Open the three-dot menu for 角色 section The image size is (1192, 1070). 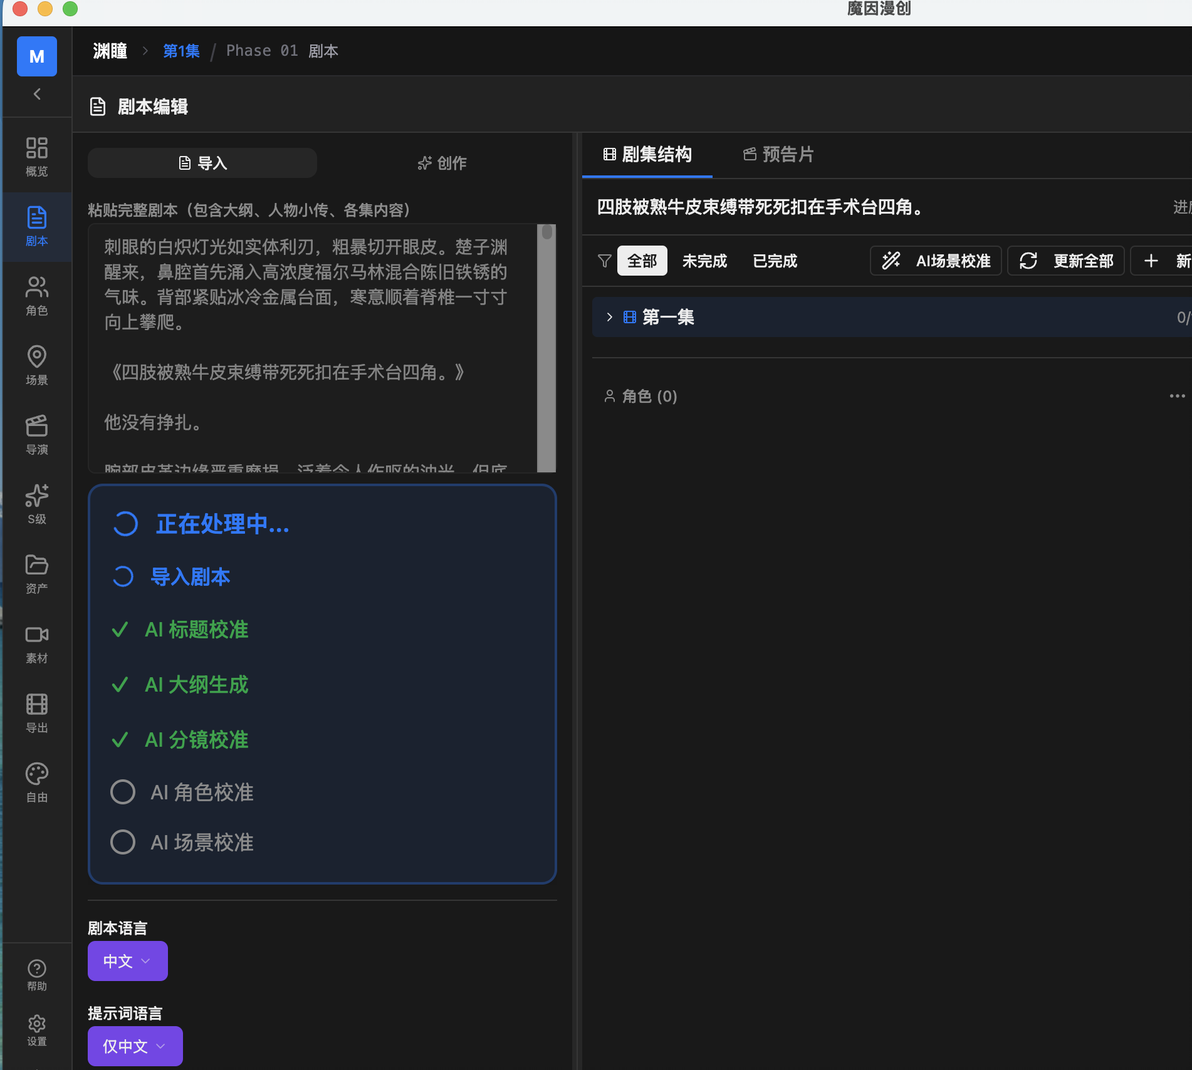(1177, 396)
